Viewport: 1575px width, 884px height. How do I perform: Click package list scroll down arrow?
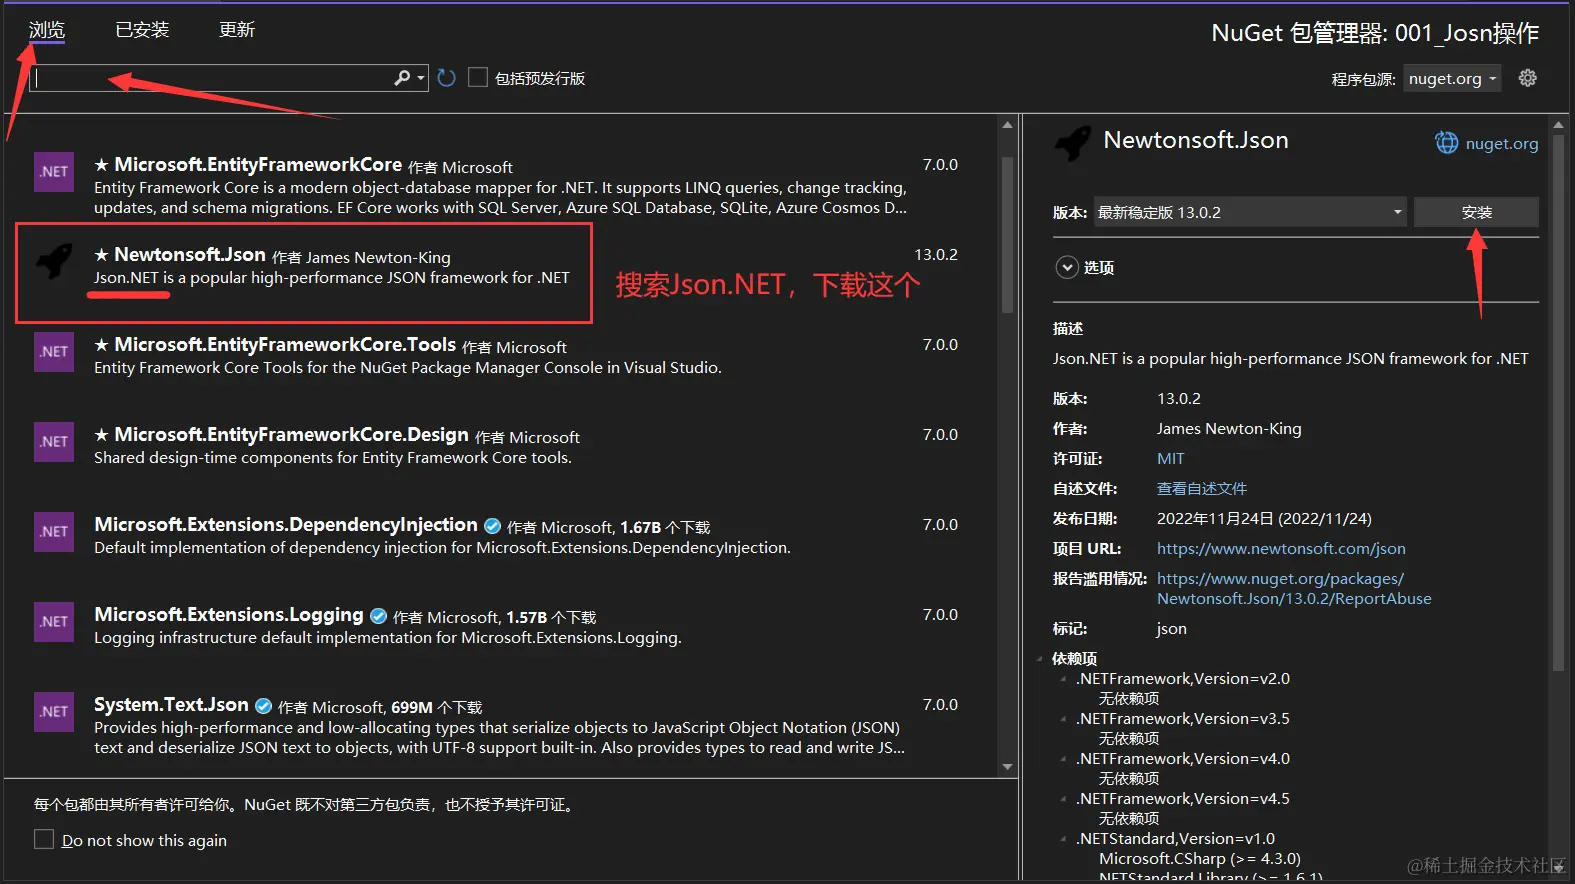click(x=1007, y=767)
